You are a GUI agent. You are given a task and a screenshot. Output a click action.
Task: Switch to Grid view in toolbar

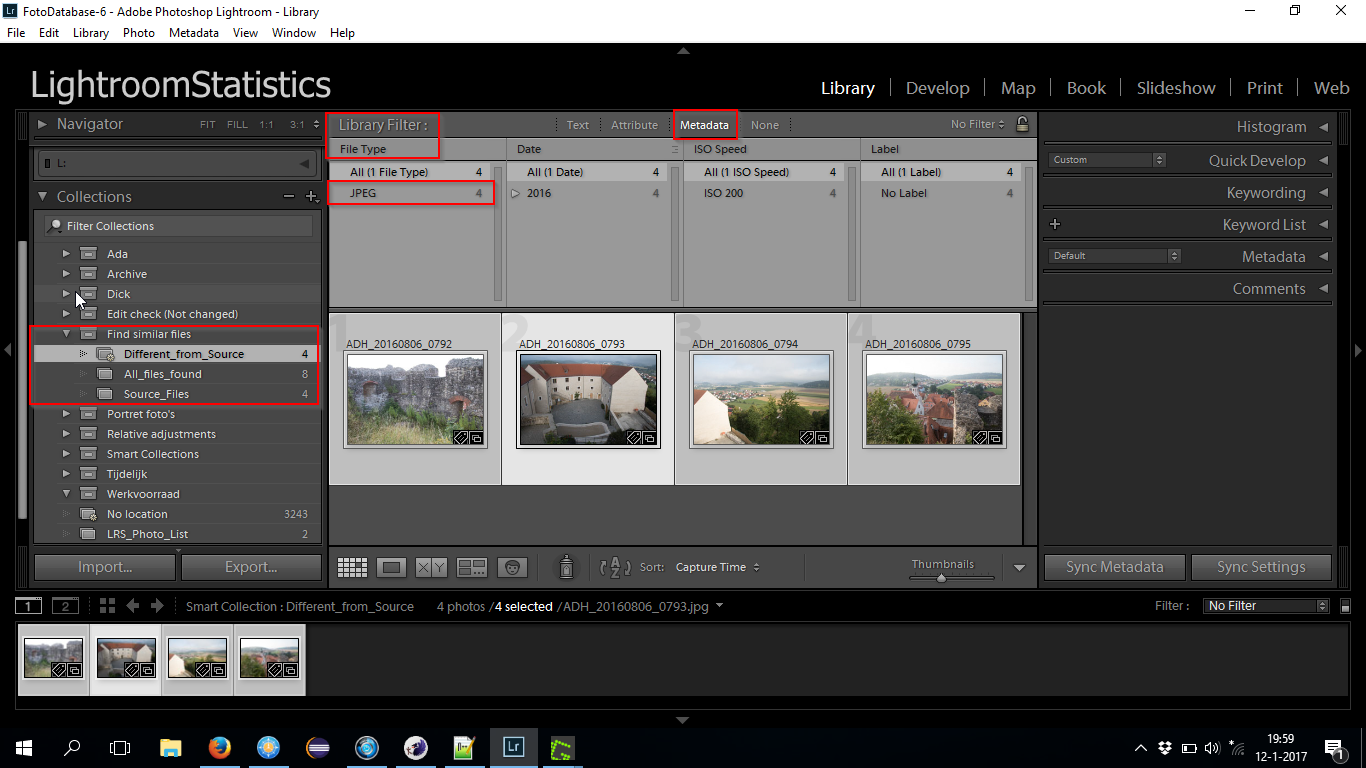click(352, 567)
